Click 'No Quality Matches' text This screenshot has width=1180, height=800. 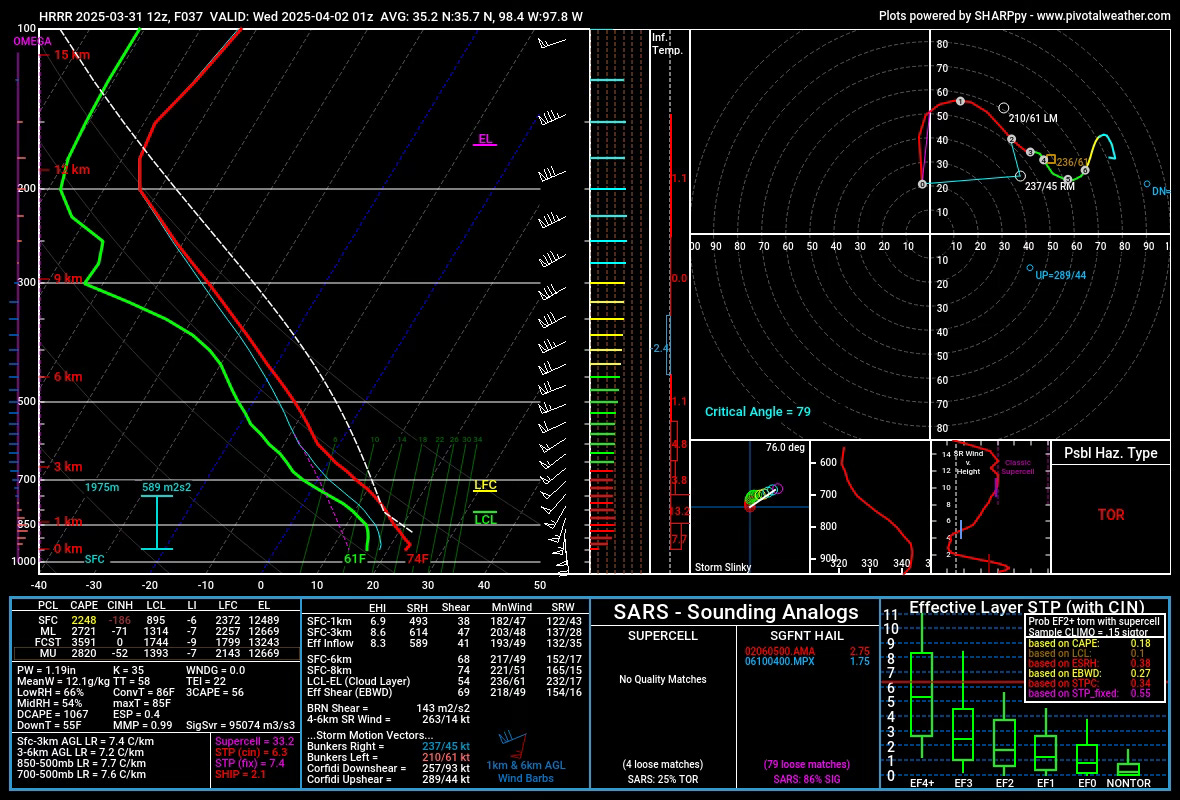pos(662,680)
